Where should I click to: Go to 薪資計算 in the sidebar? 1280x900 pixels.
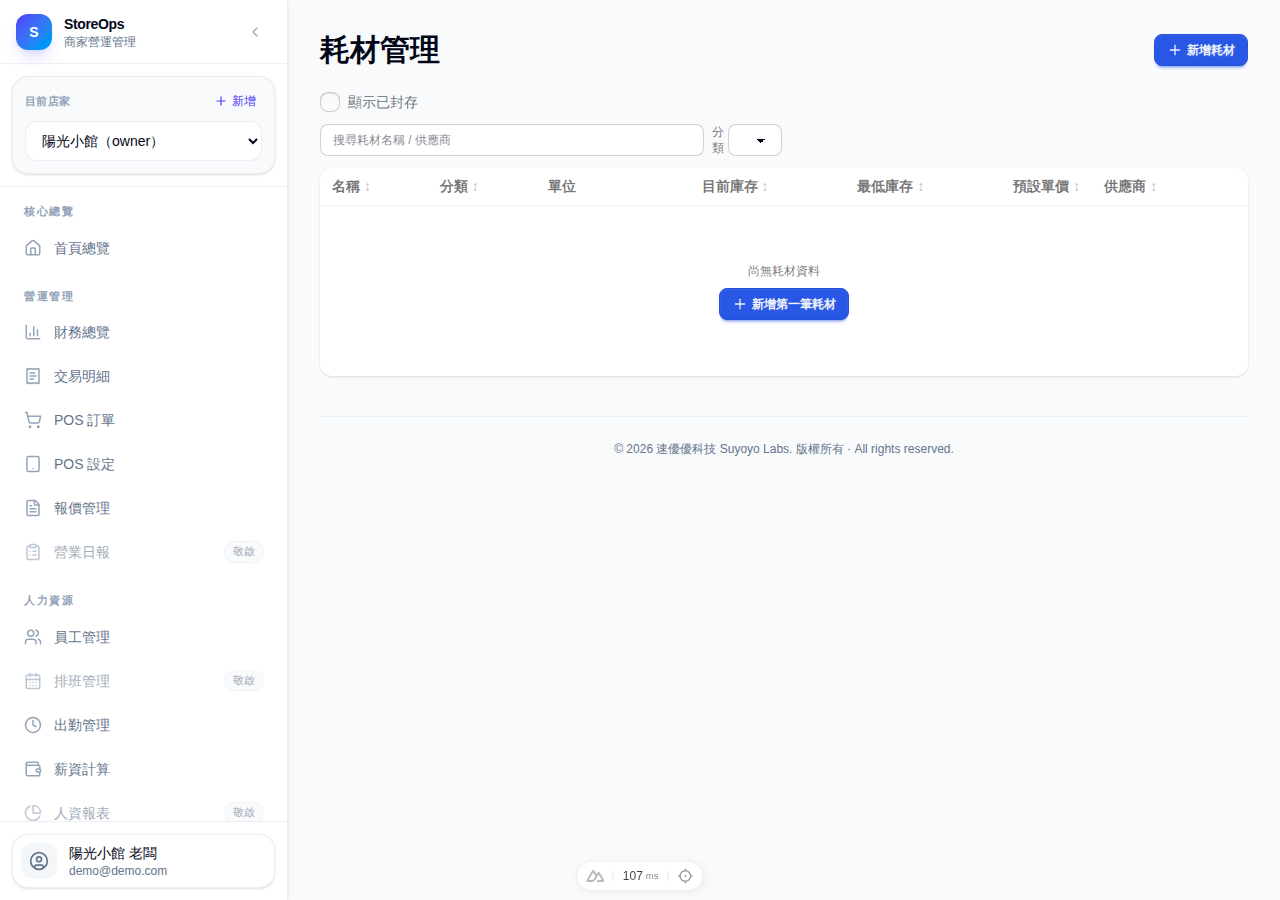click(x=144, y=769)
